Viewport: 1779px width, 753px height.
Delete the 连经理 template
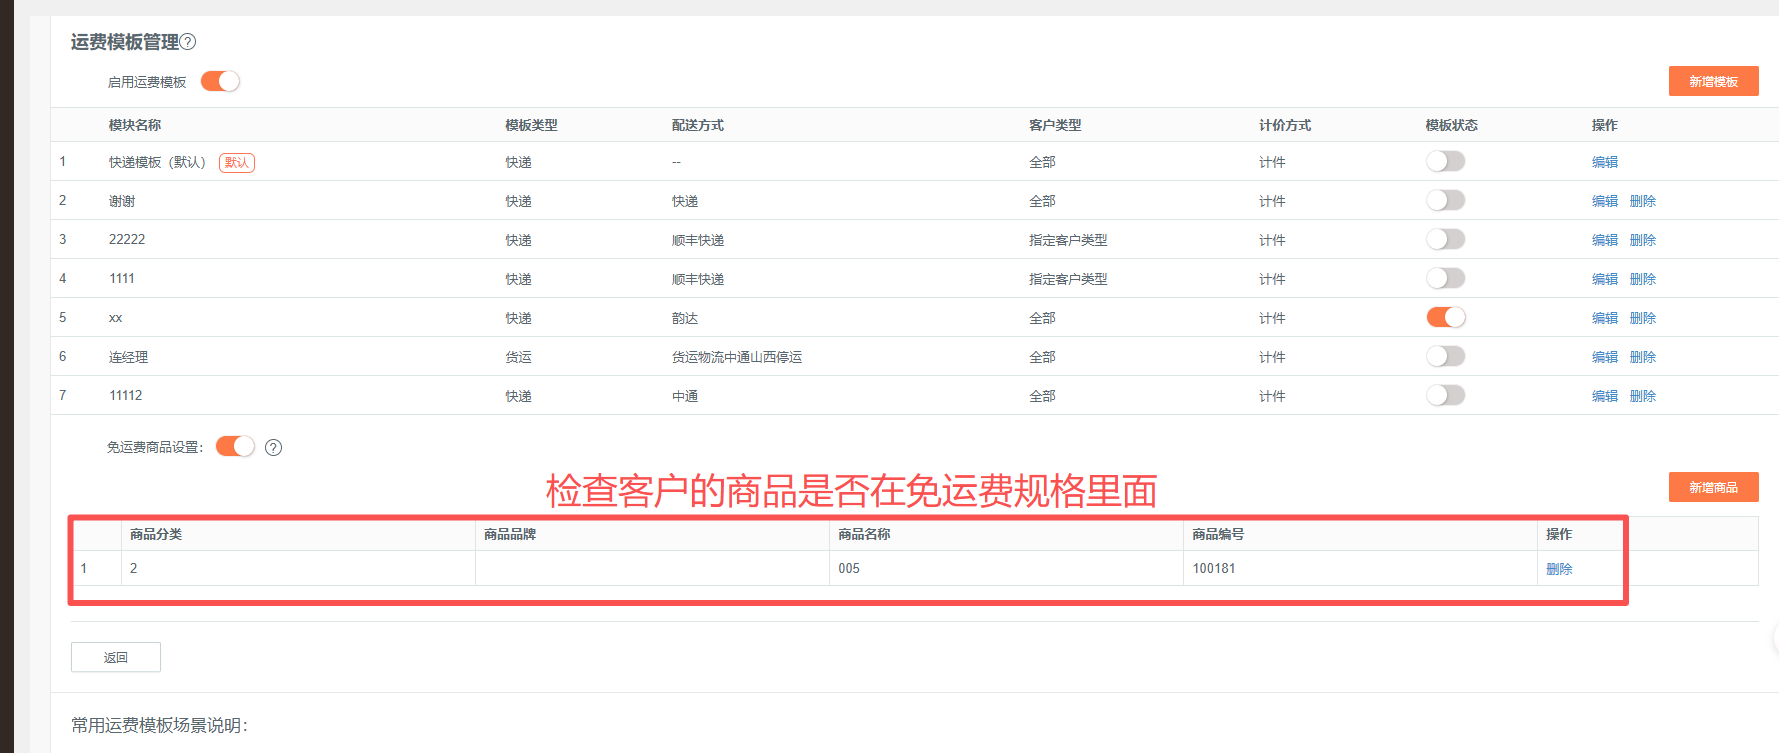pyautogui.click(x=1643, y=357)
